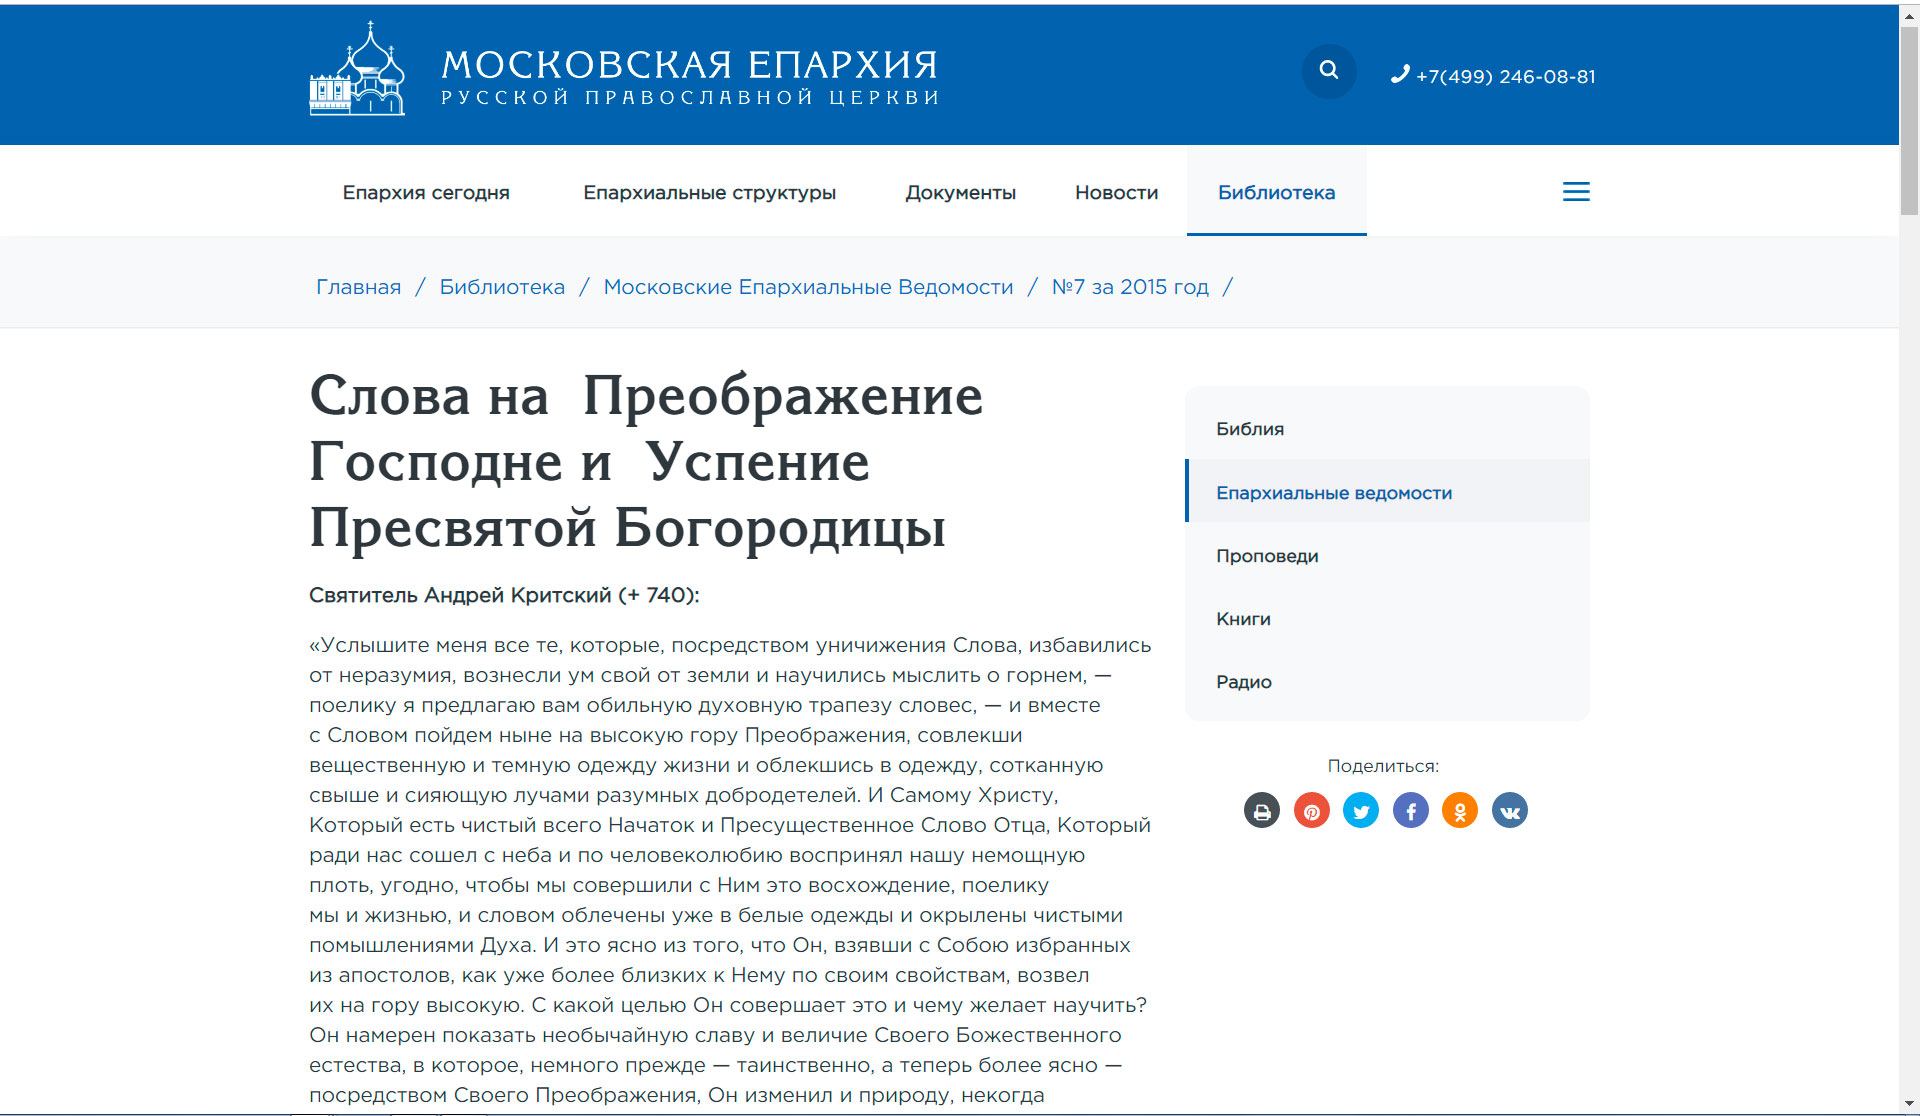Click the scrollbar down arrow
The width and height of the screenshot is (1920, 1116).
[1909, 1104]
